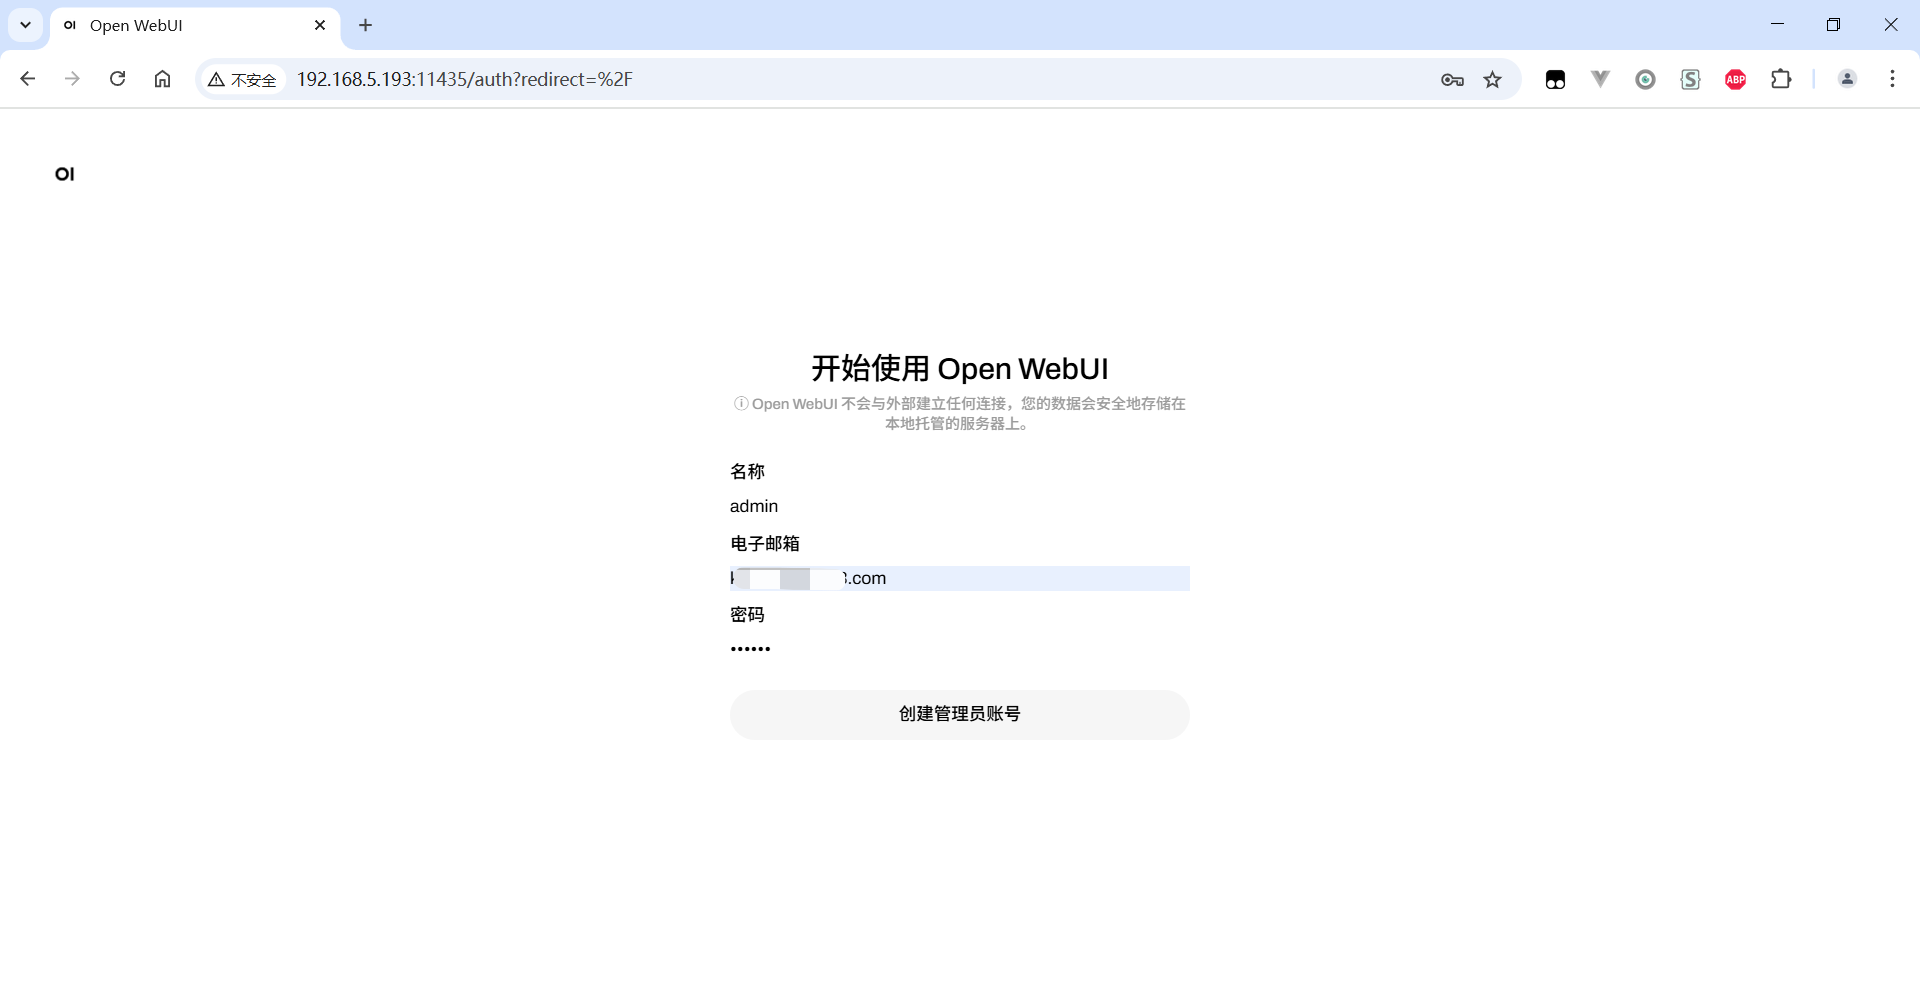Expand the tab search dropdown arrow
Image resolution: width=1920 pixels, height=993 pixels.
(26, 25)
